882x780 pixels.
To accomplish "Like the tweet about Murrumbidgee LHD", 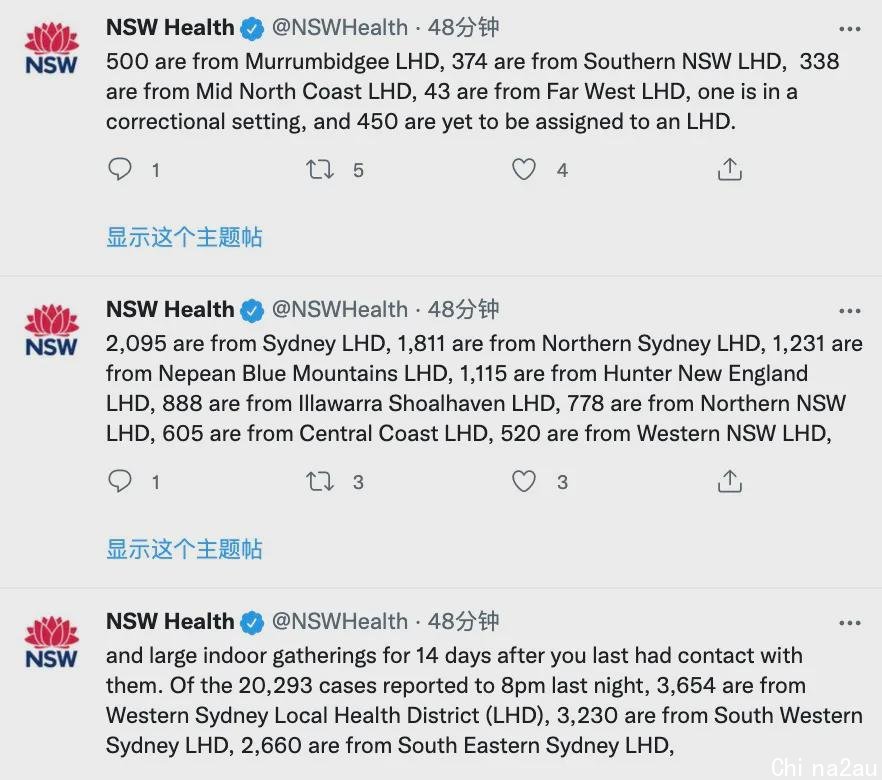I will [524, 169].
